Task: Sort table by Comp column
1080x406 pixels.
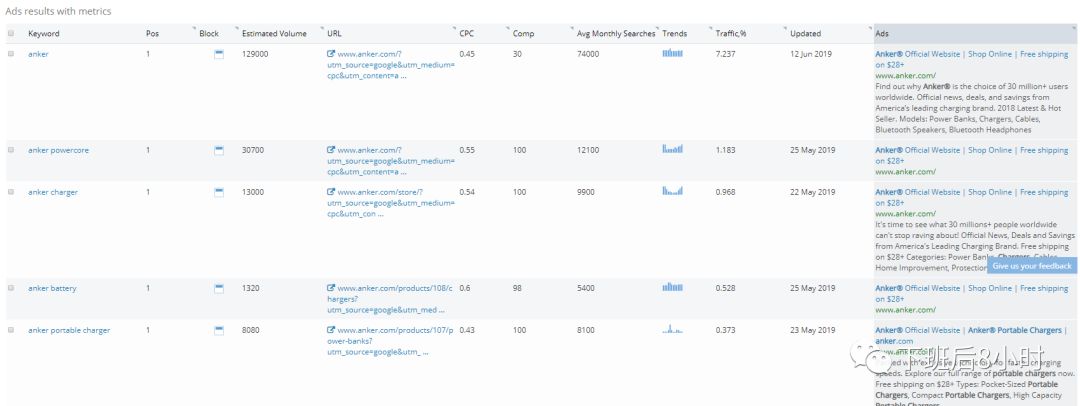Action: 523,33
